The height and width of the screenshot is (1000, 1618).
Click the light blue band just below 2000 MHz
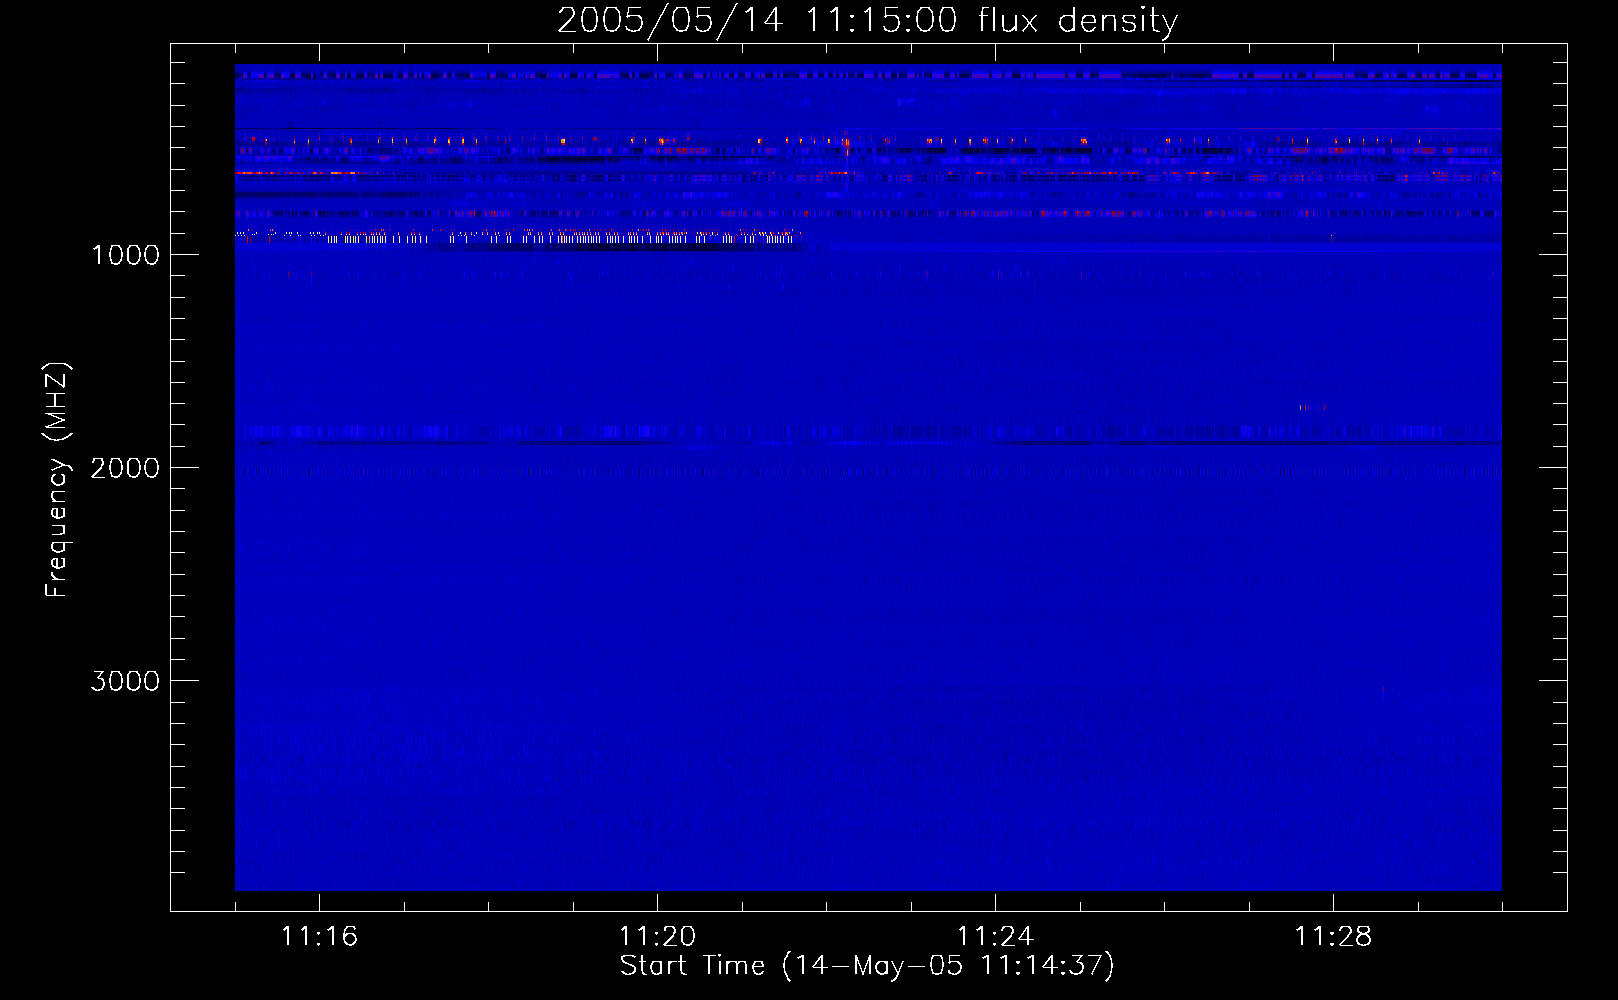[868, 432]
